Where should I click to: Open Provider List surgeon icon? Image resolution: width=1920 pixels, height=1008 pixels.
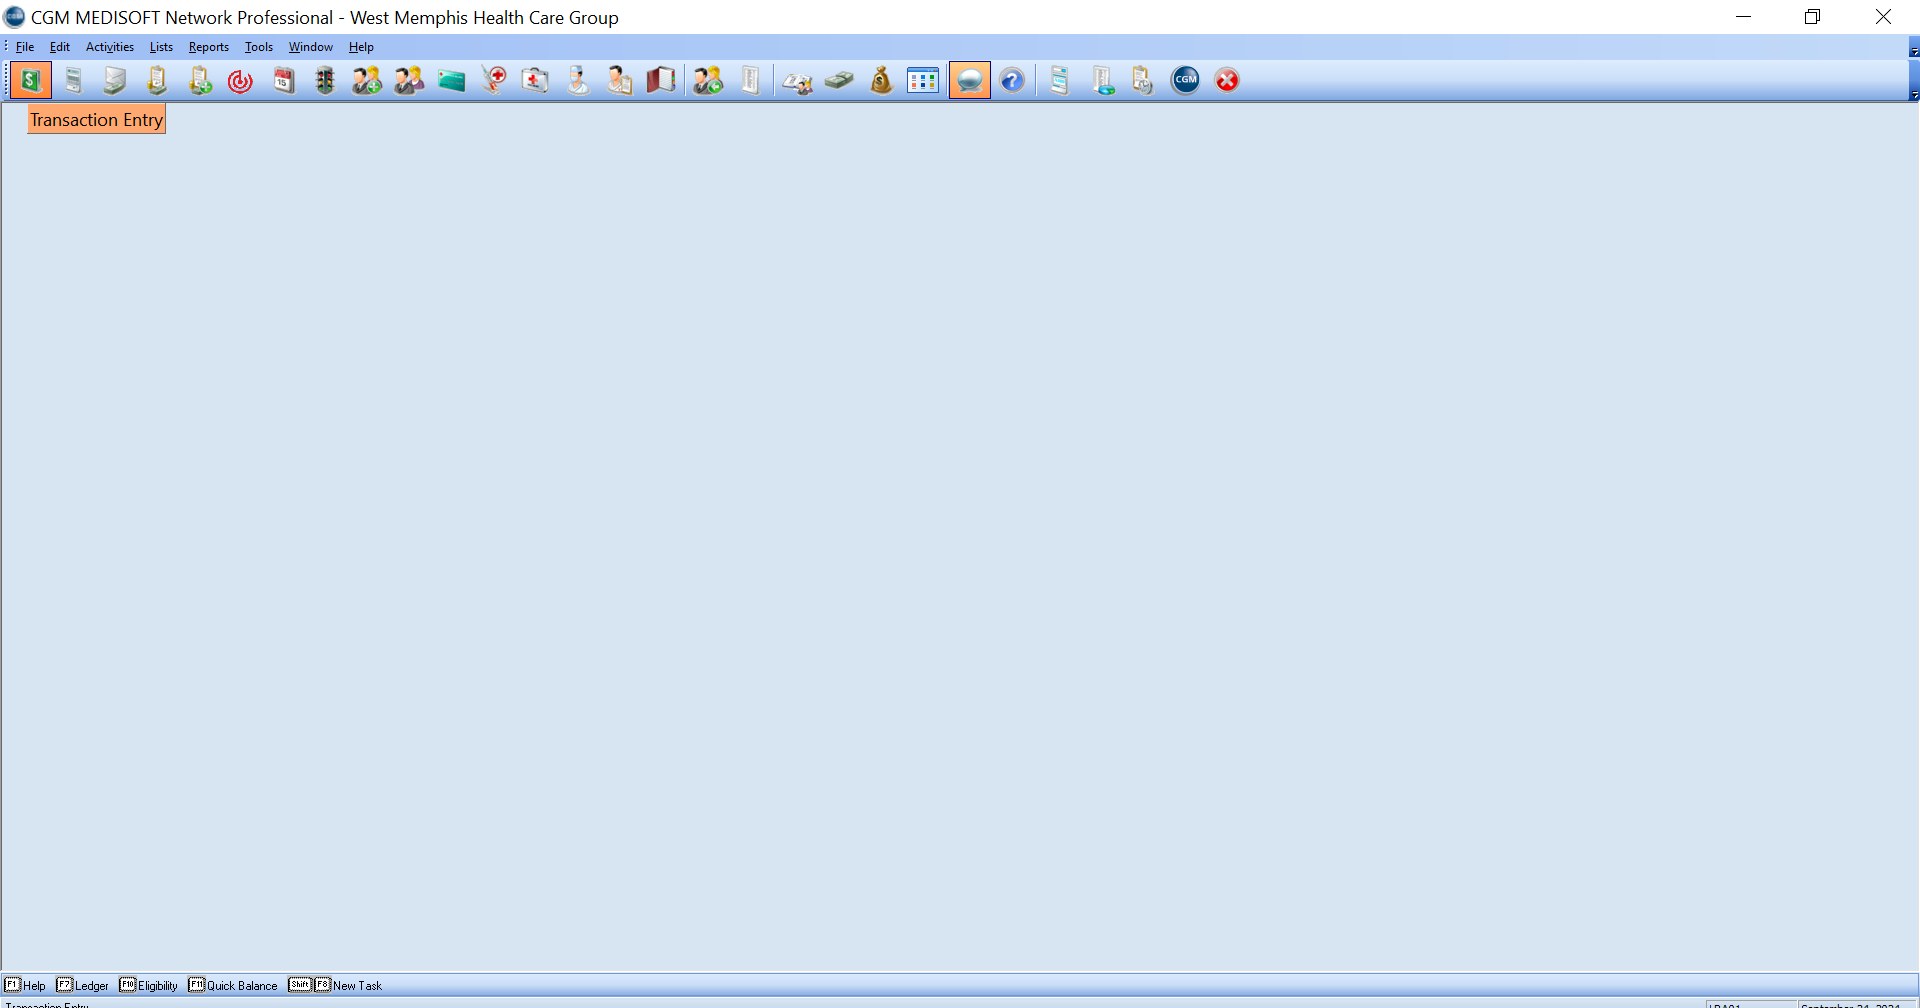578,80
